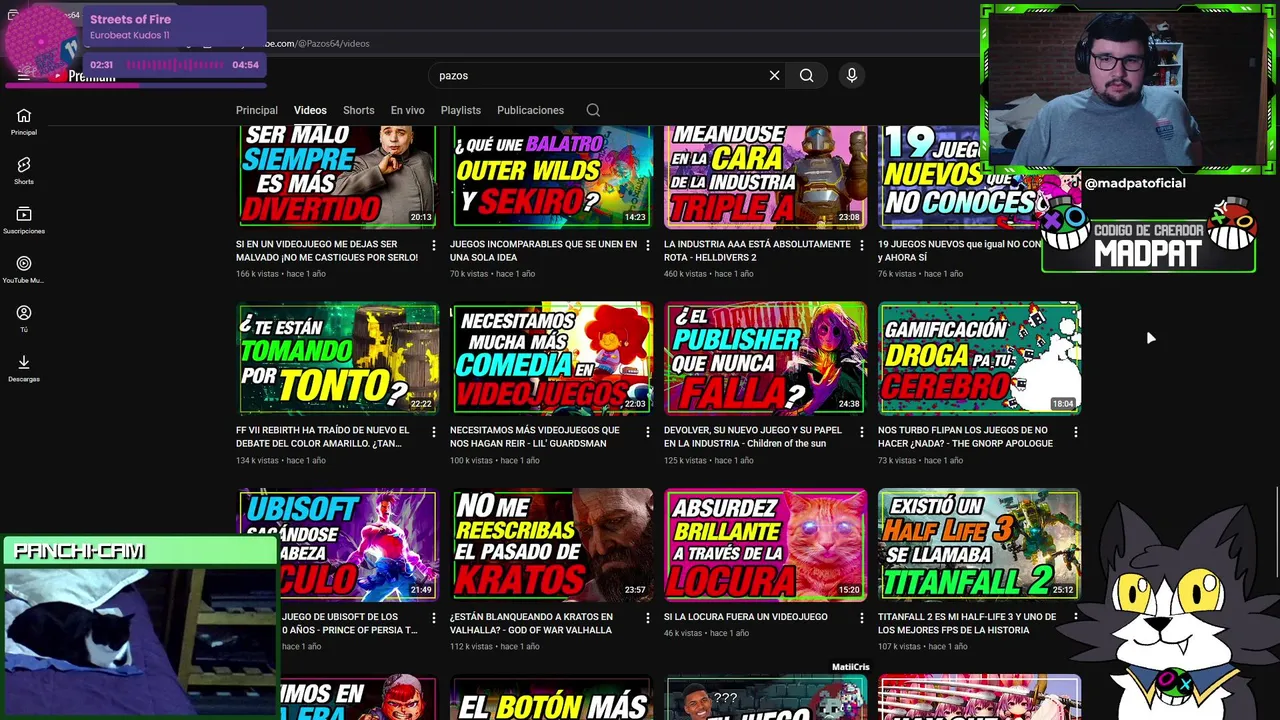Screen dimensions: 1280x720
Task: Open GAMIFICACIÓN DROGA PA TU CEREBRO thumbnail
Action: [x=980, y=358]
